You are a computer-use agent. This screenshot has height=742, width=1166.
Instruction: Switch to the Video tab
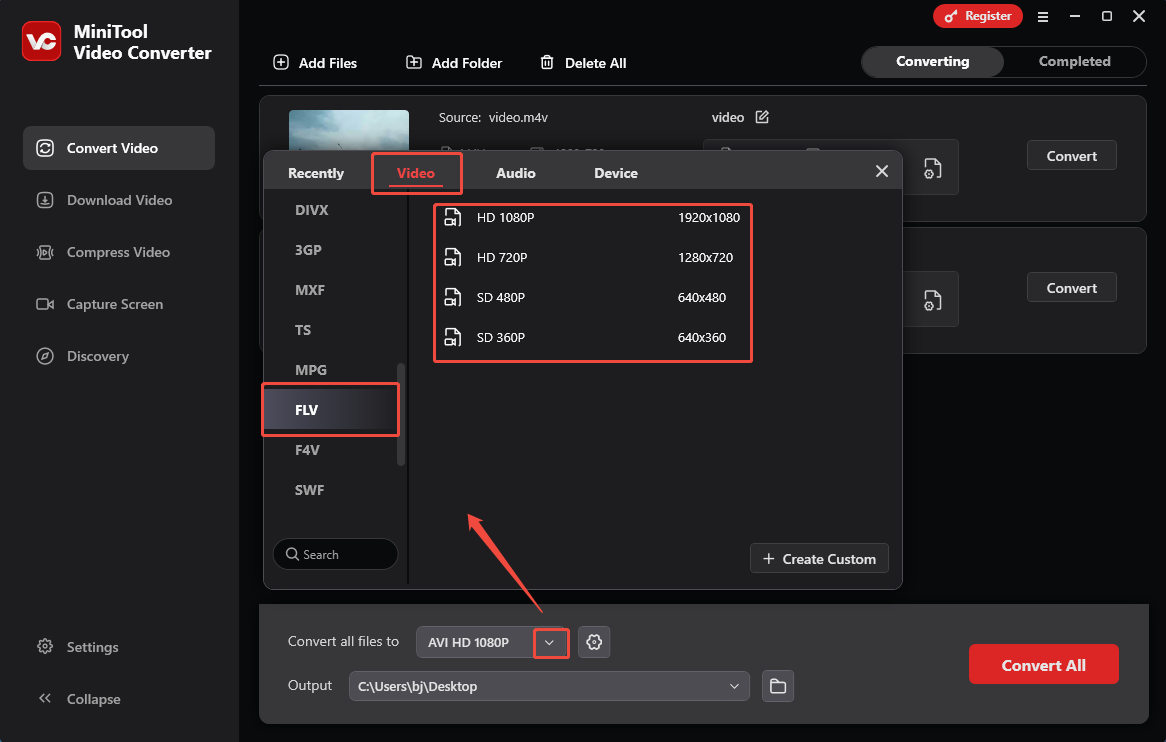pyautogui.click(x=416, y=173)
